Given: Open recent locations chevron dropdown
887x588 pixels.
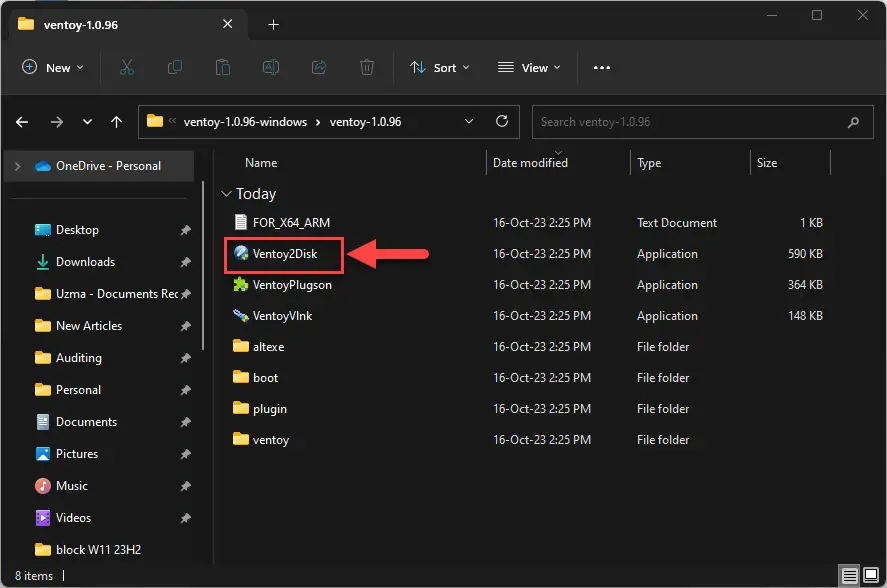Looking at the screenshot, I should coord(87,122).
